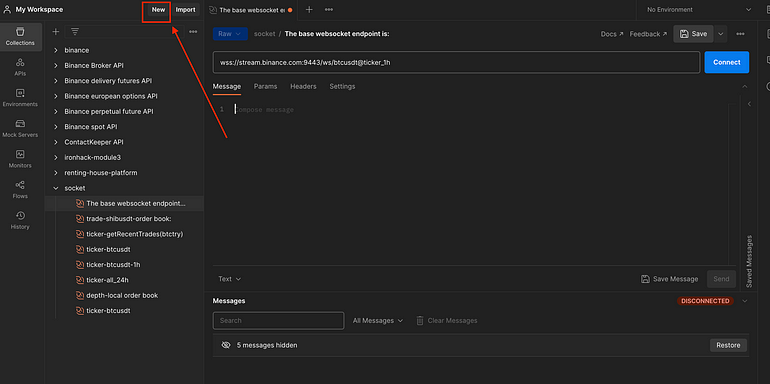Open the Environments sidebar section
Viewport: 770px width, 384px height.
click(x=20, y=98)
